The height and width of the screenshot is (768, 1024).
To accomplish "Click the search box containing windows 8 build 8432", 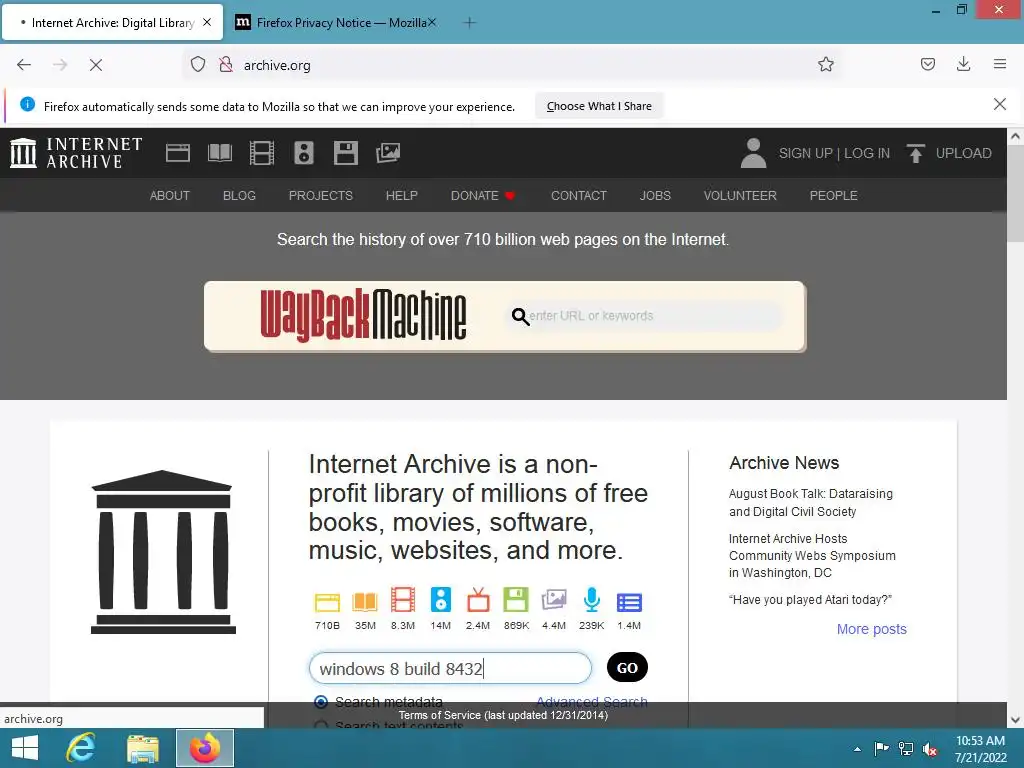I will [450, 668].
